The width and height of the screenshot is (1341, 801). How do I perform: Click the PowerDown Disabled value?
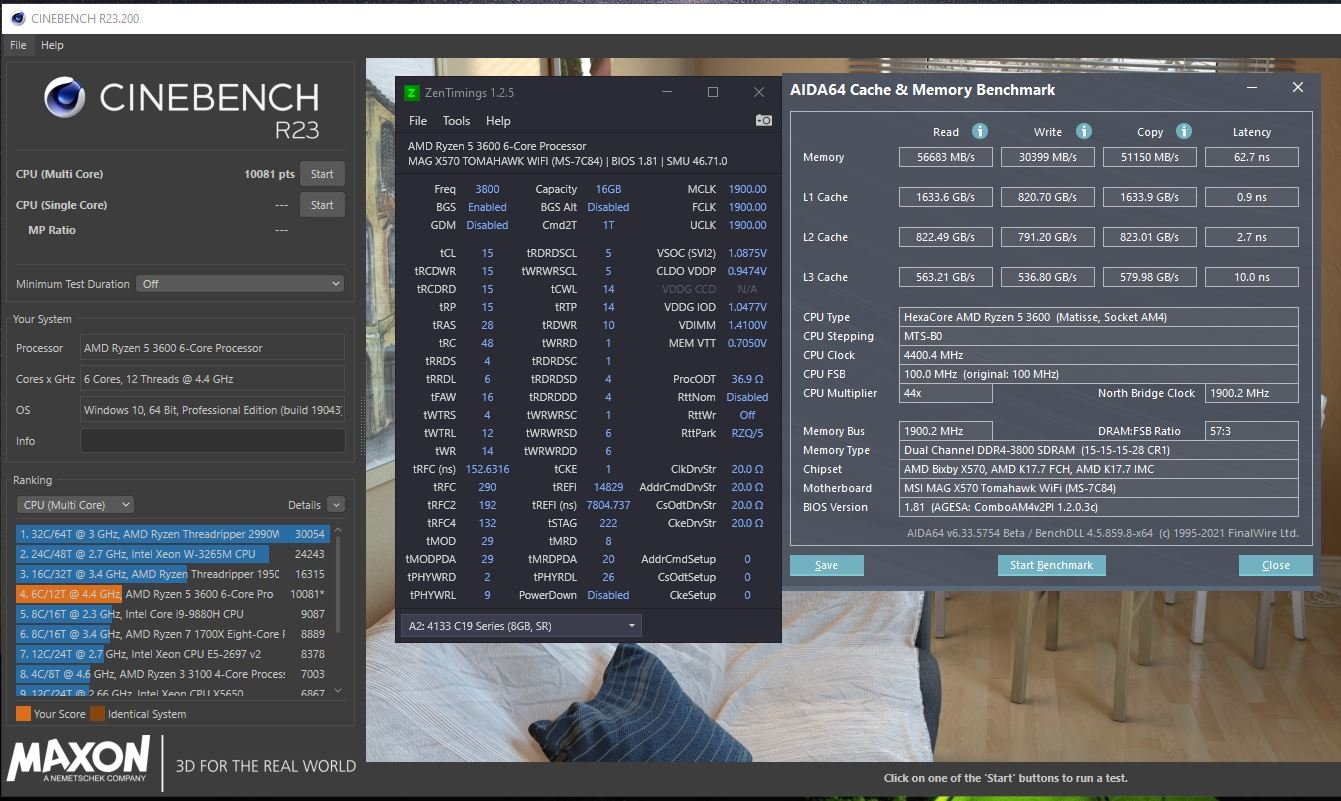608,595
